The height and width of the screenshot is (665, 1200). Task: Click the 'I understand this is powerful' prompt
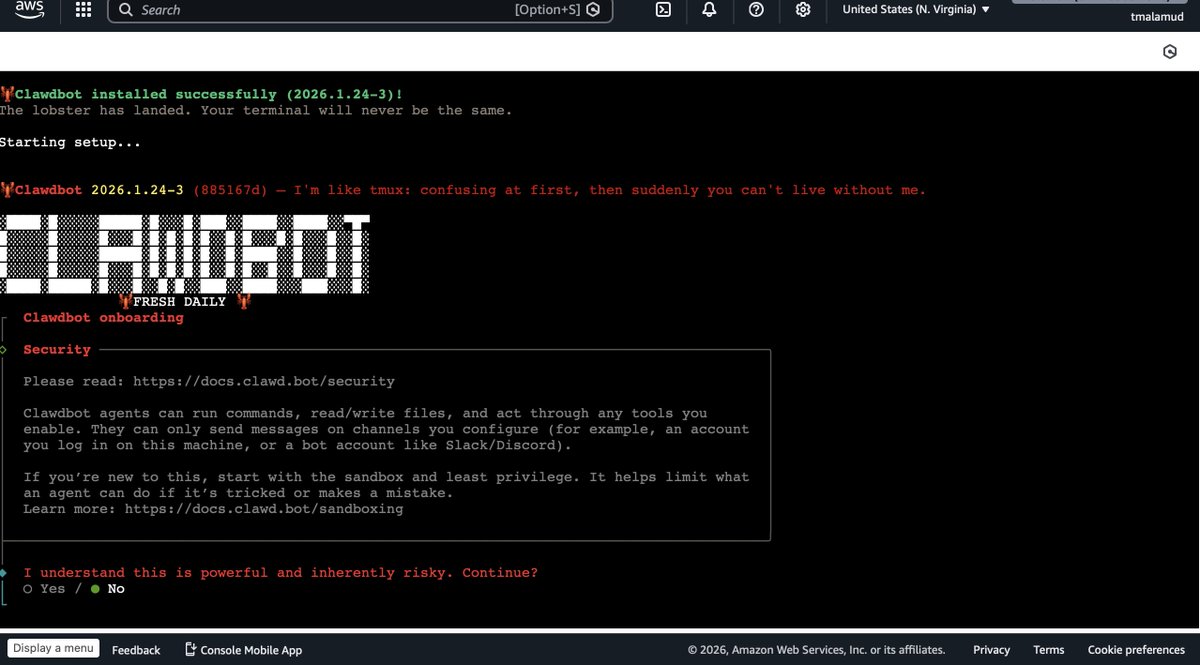[x=281, y=573]
